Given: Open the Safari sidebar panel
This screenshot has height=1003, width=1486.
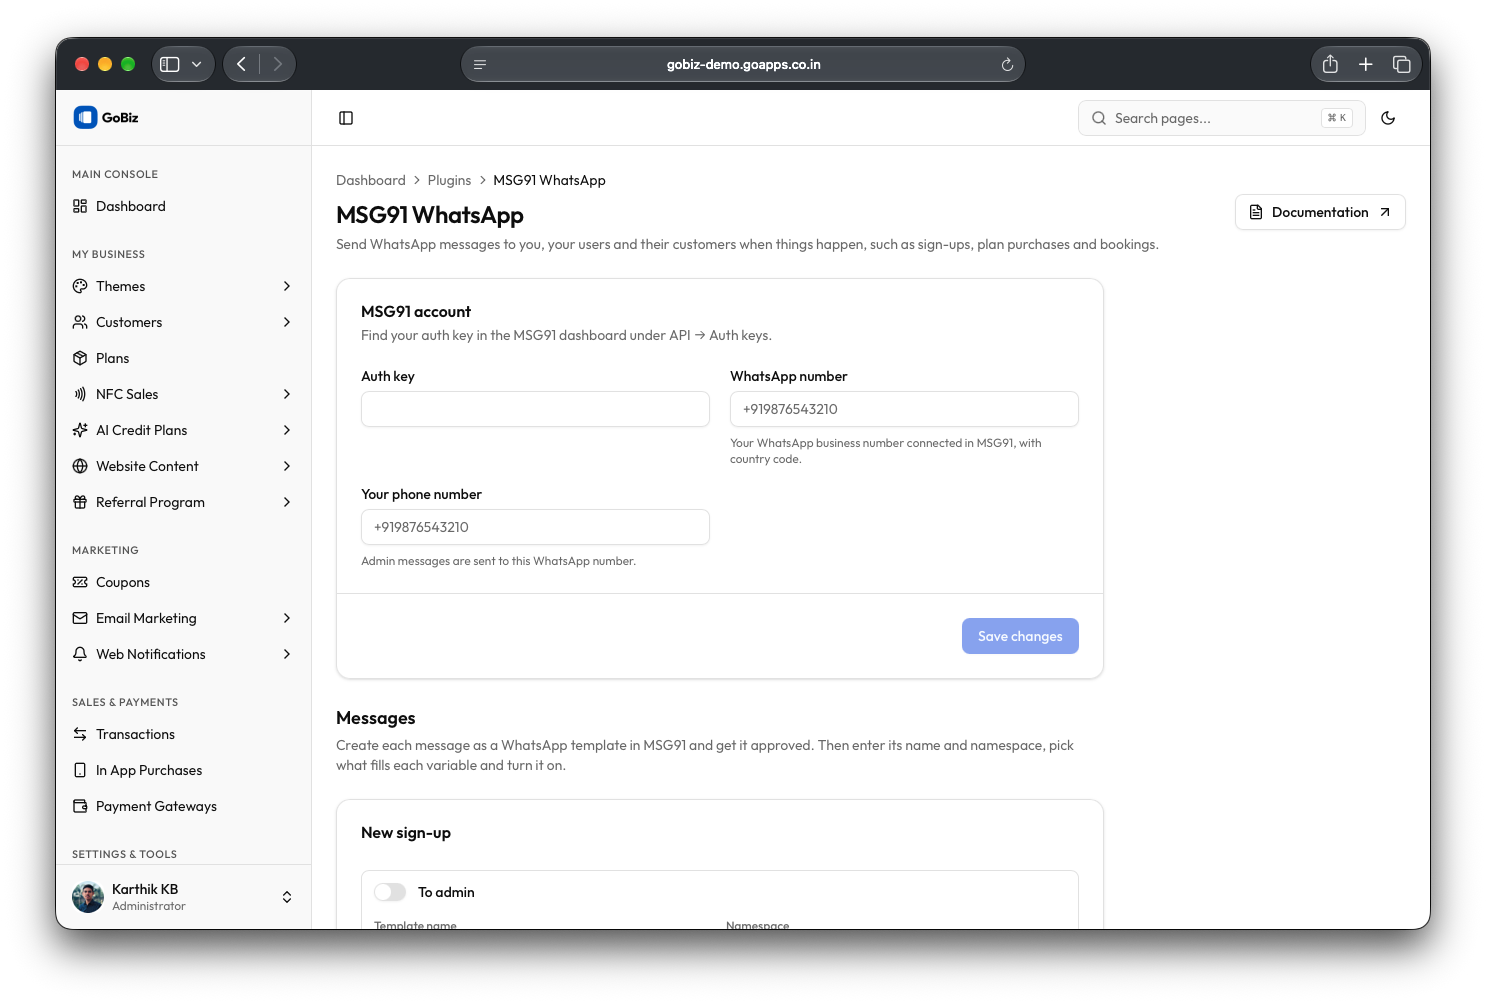Looking at the screenshot, I should (170, 64).
